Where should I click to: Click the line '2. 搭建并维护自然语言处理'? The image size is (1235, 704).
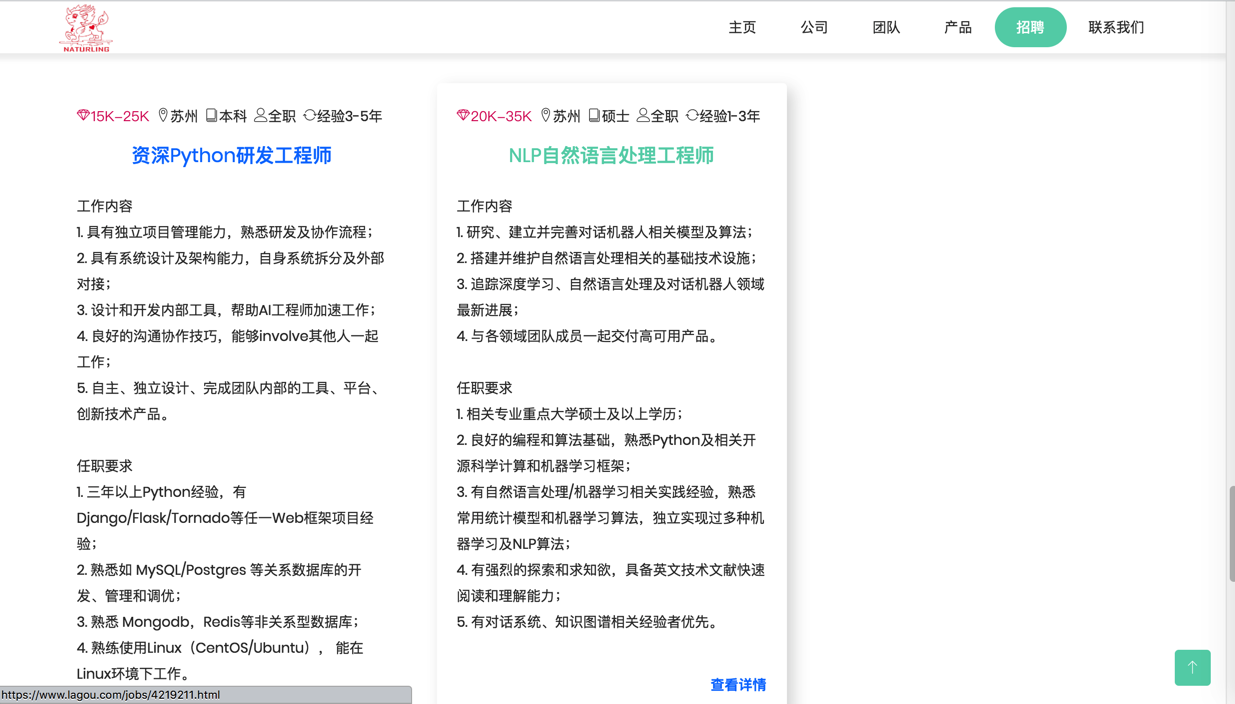point(607,258)
